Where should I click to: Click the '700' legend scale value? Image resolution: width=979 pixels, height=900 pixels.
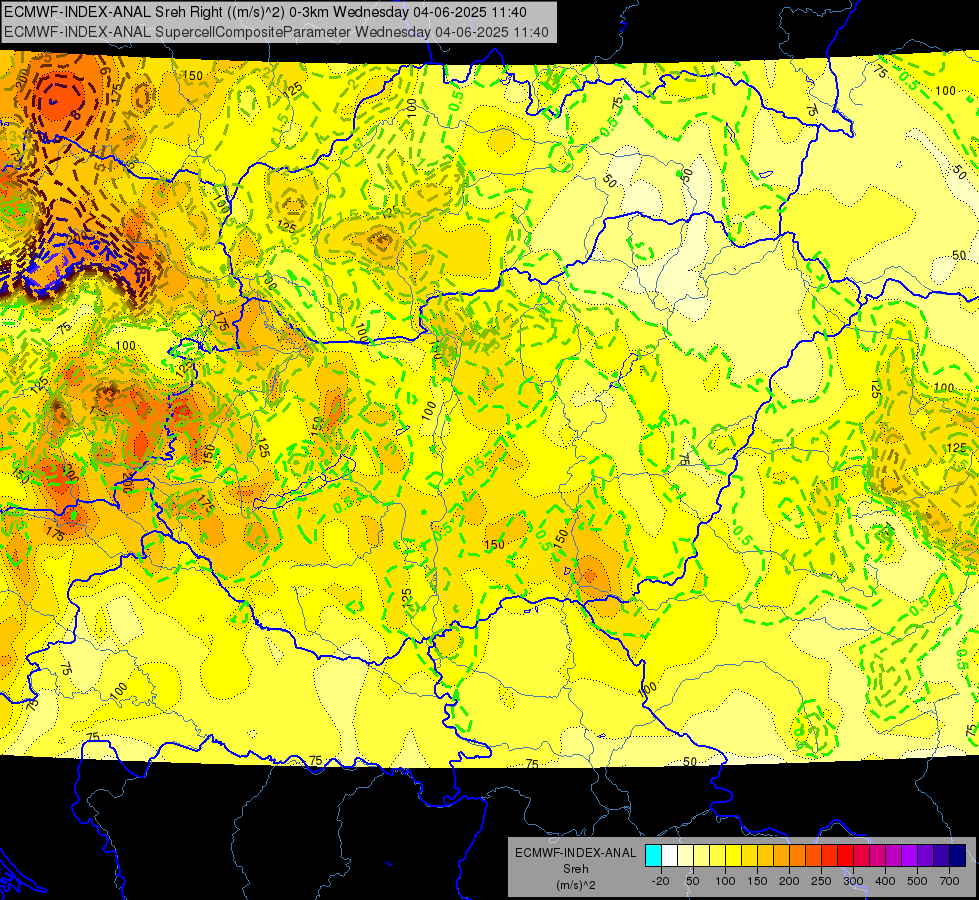pos(949,881)
